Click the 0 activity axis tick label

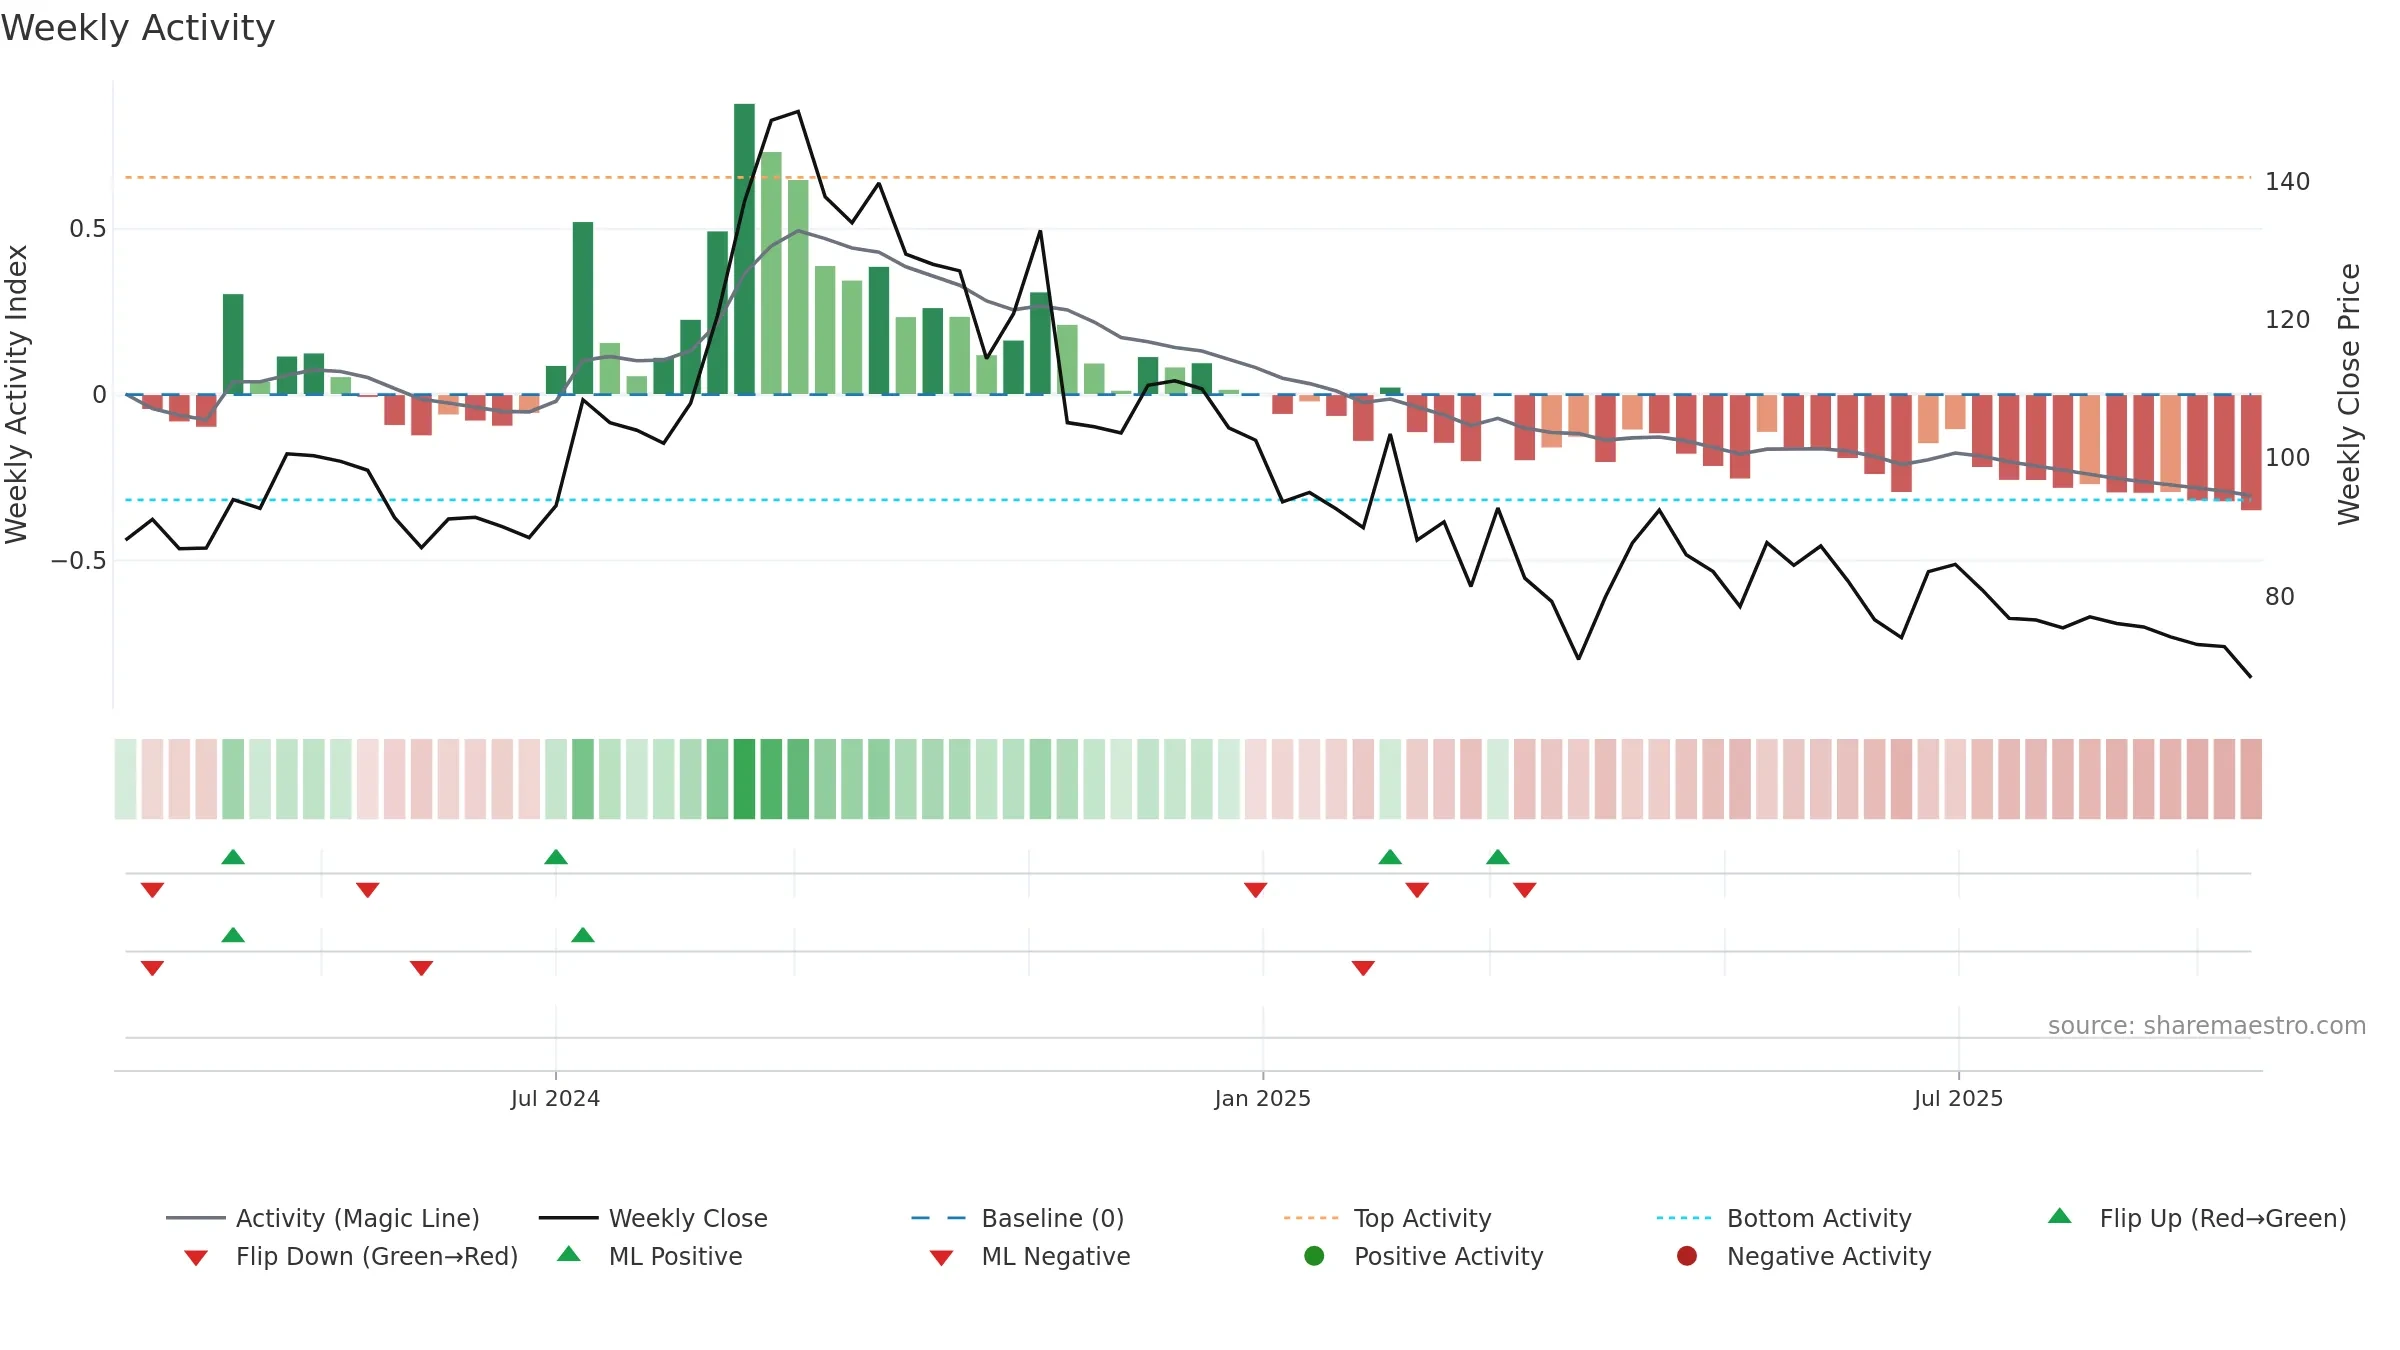point(99,395)
